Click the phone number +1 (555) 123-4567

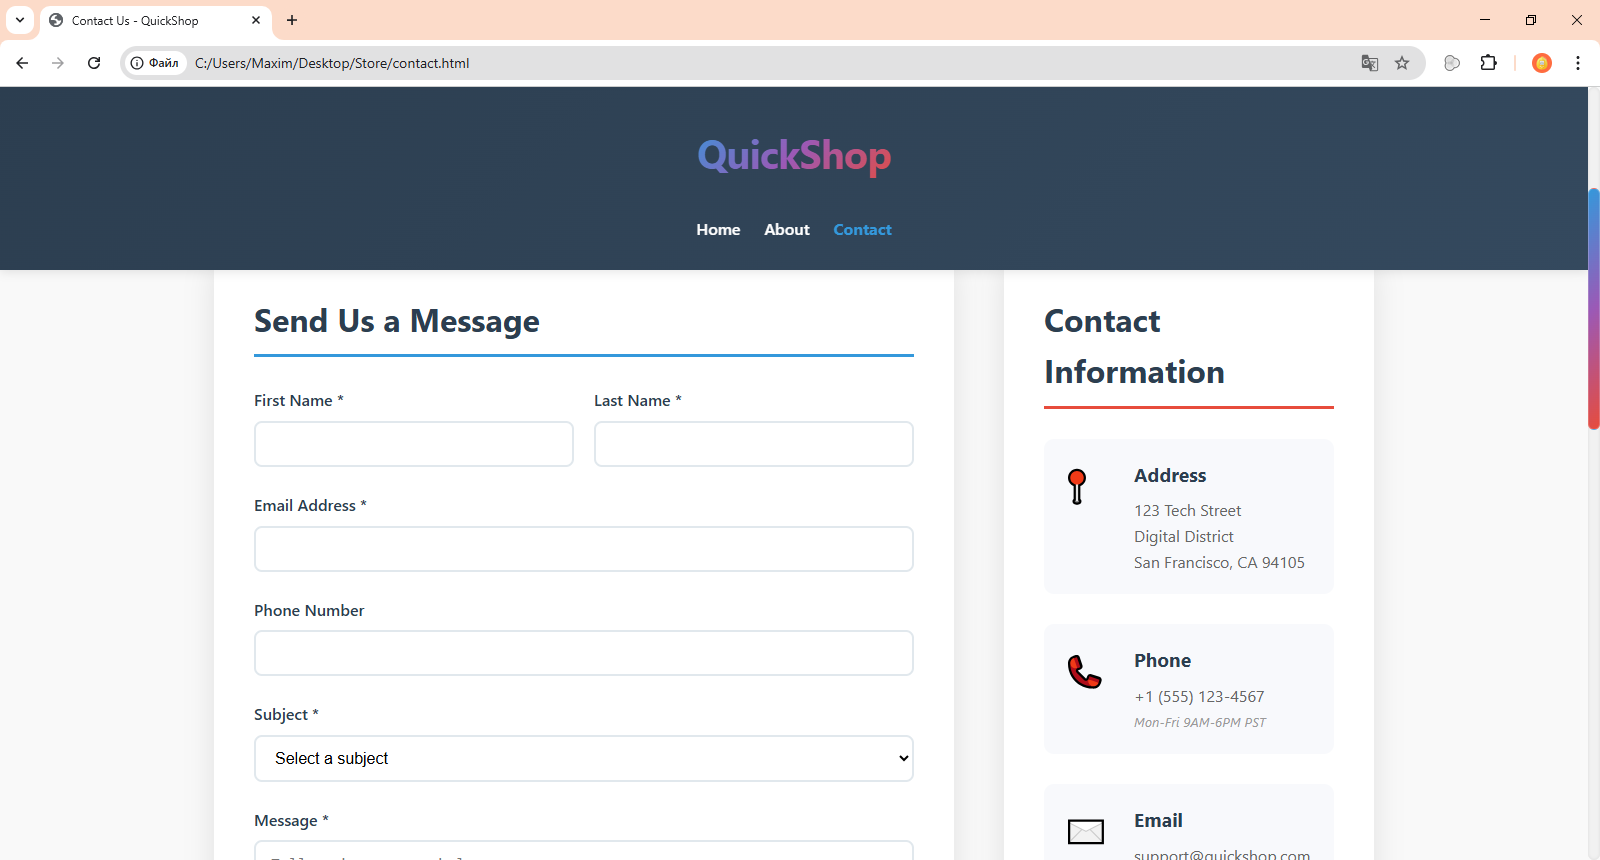click(1199, 697)
